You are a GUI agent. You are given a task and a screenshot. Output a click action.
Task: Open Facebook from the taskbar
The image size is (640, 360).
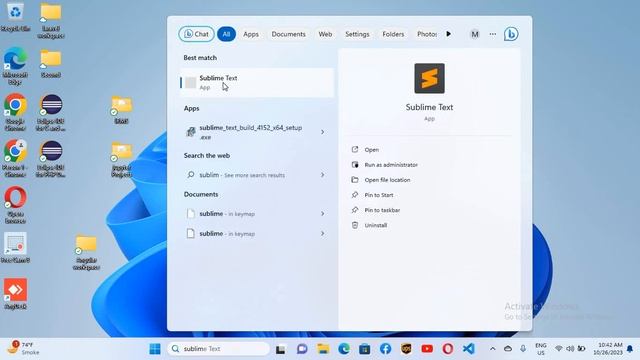click(385, 349)
